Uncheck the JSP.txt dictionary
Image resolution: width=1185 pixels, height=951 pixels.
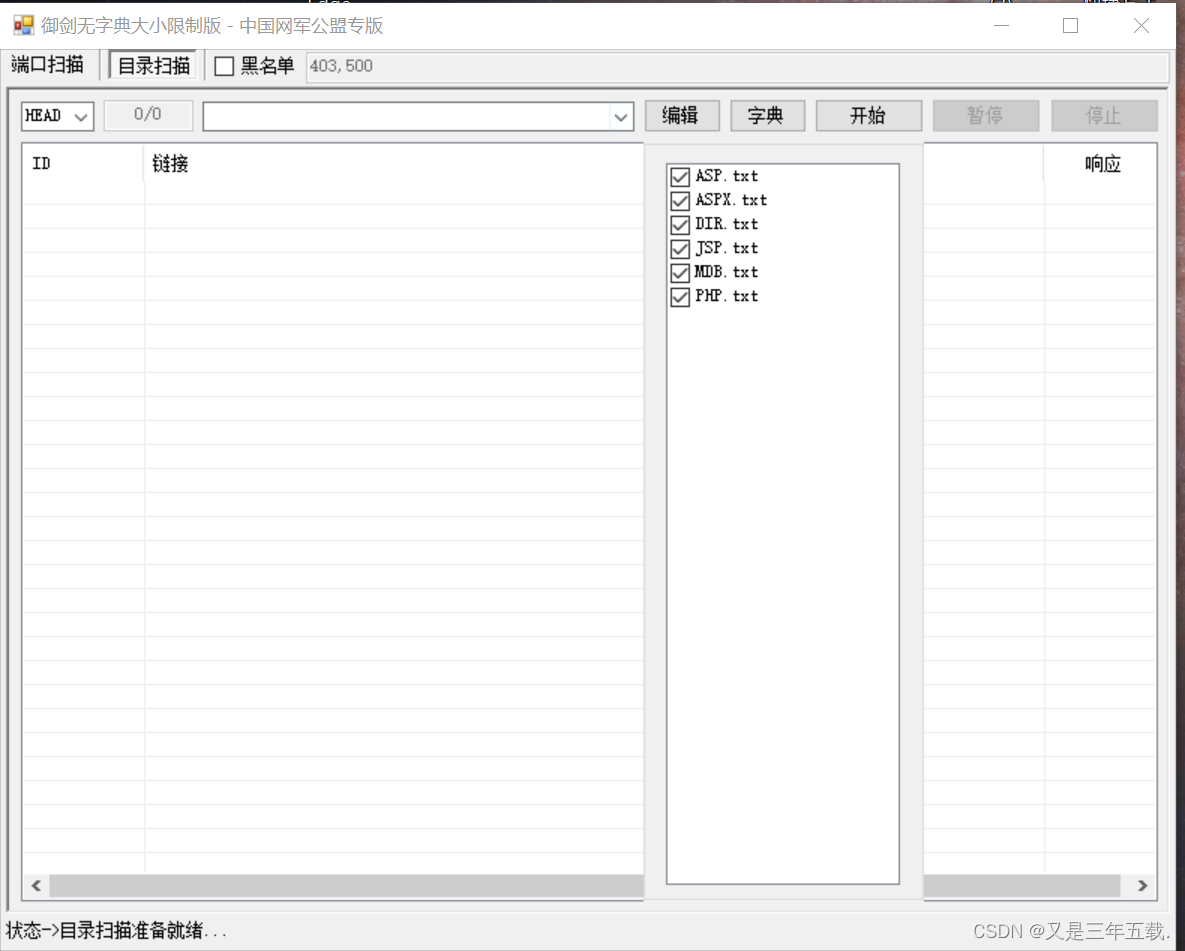point(680,249)
